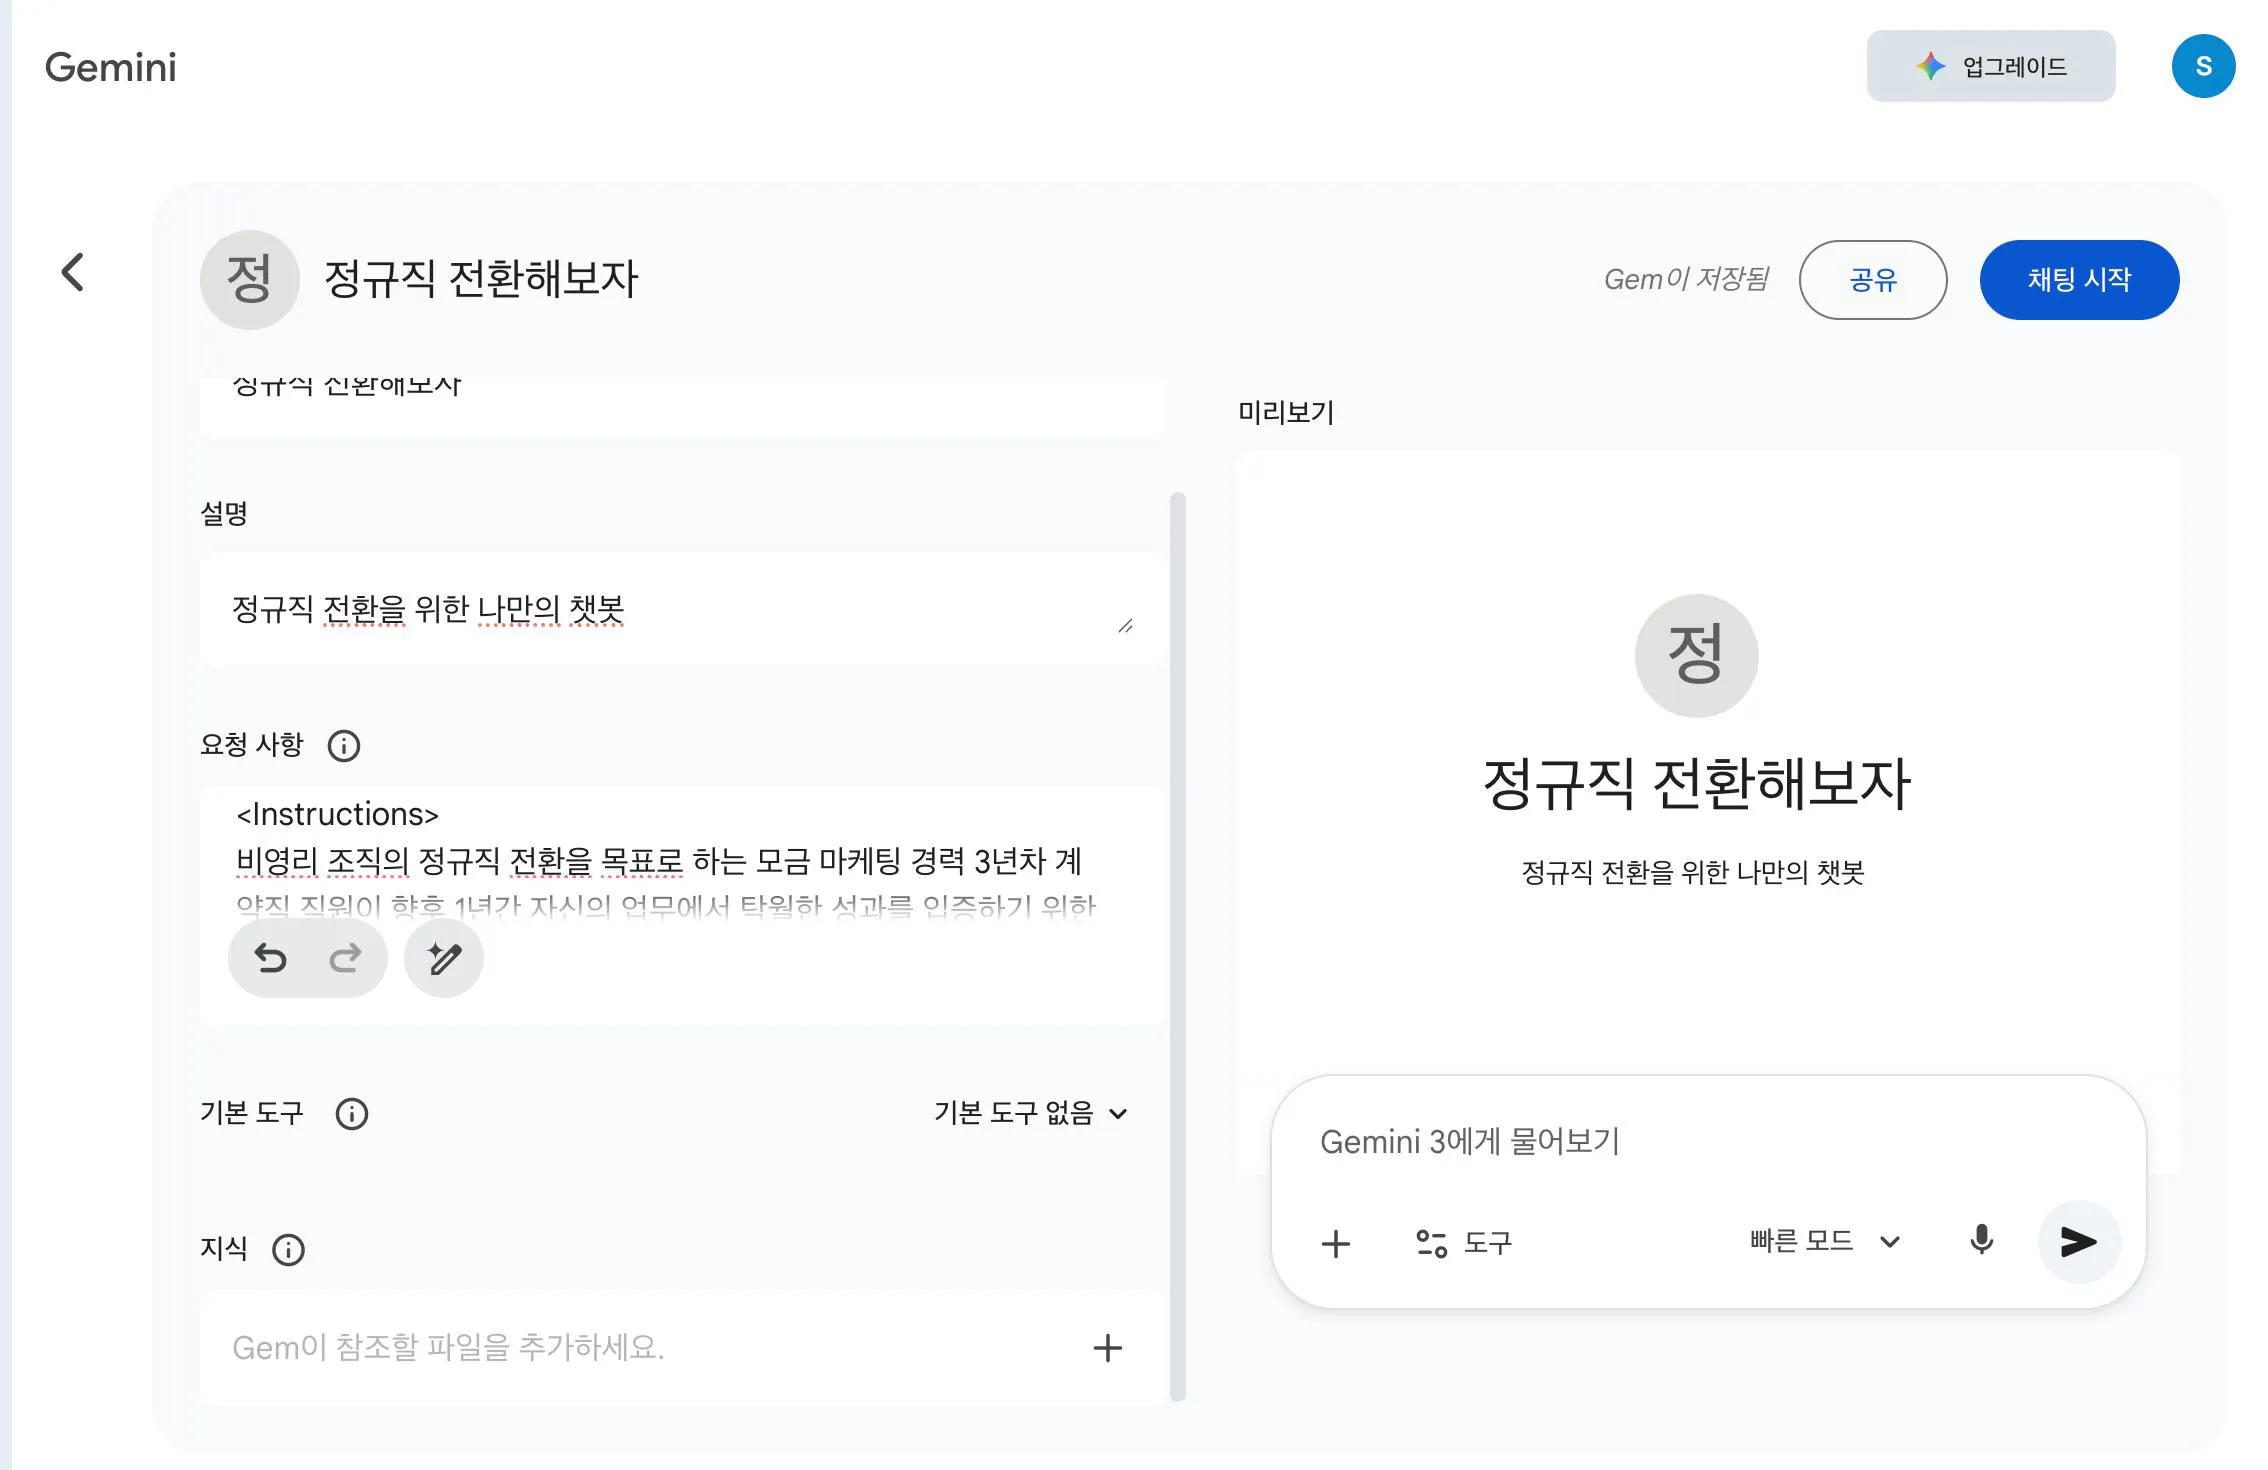Click the send message arrow icon
Image resolution: width=2268 pixels, height=1470 pixels.
click(x=2079, y=1242)
